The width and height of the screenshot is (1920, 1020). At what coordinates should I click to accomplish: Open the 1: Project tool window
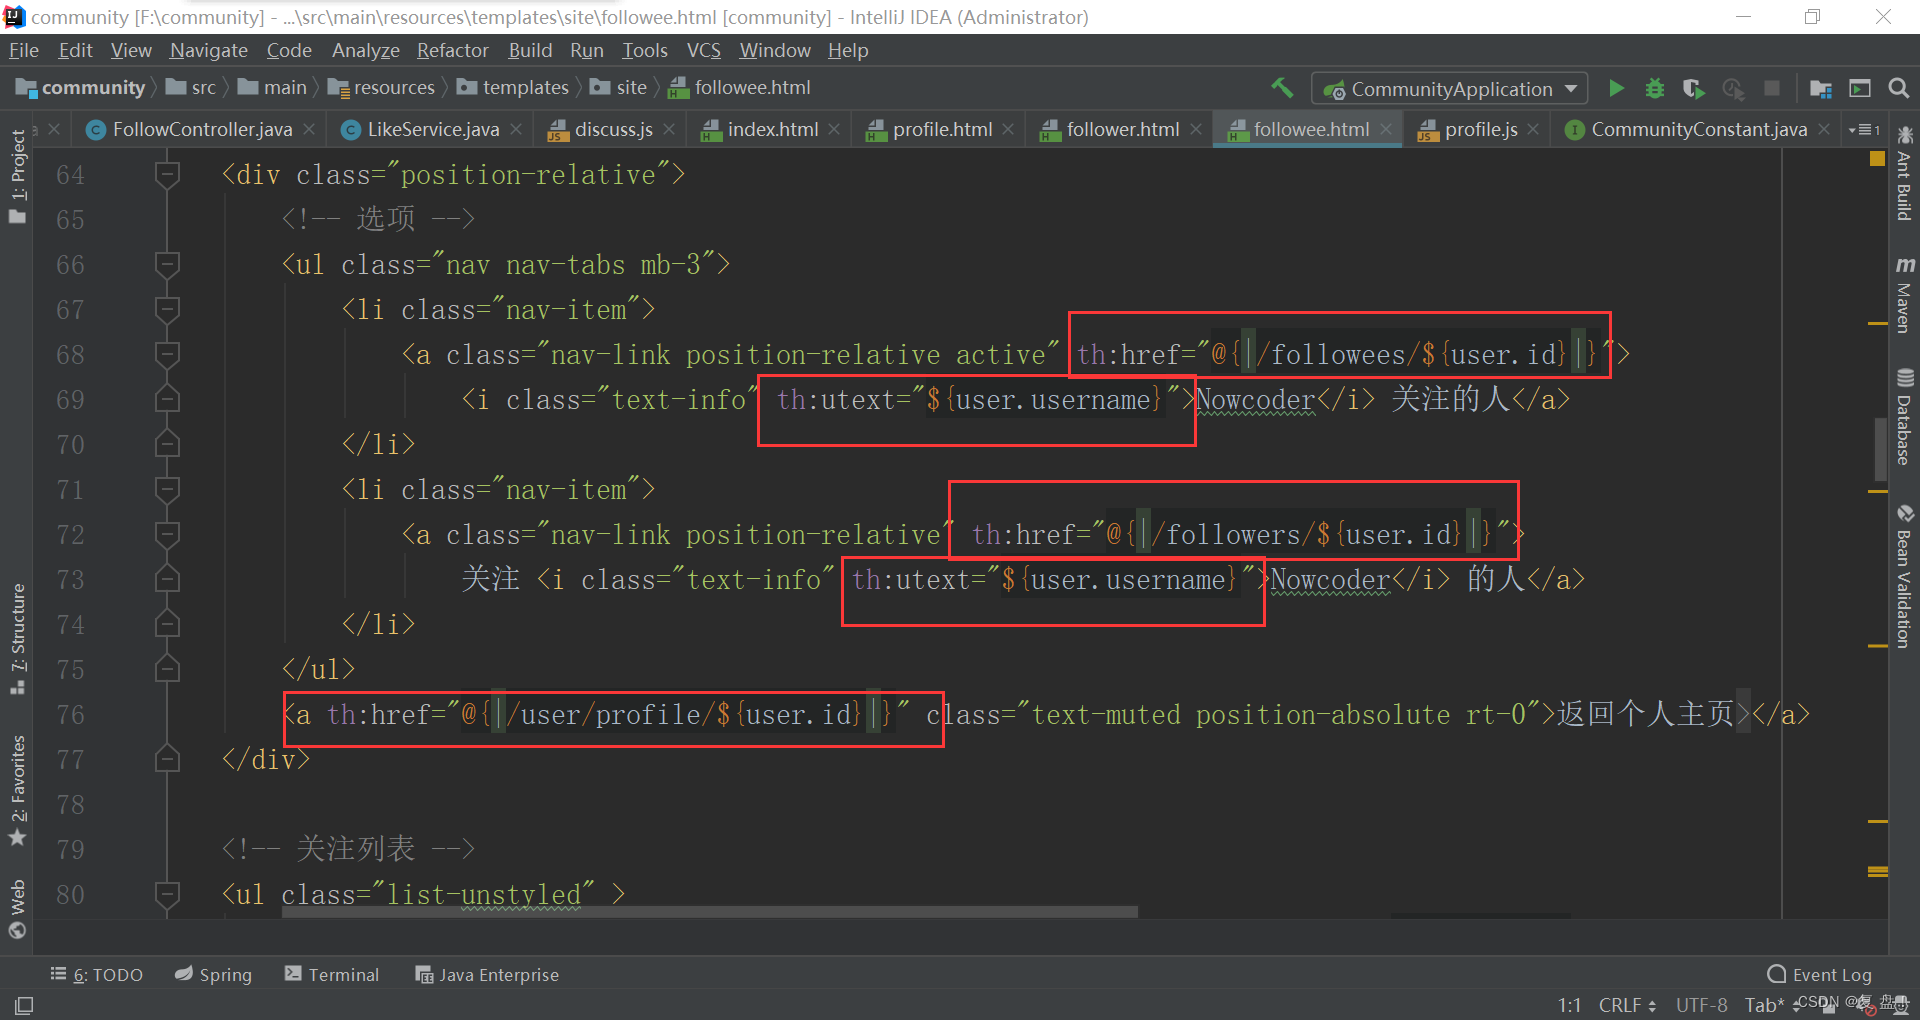click(17, 176)
